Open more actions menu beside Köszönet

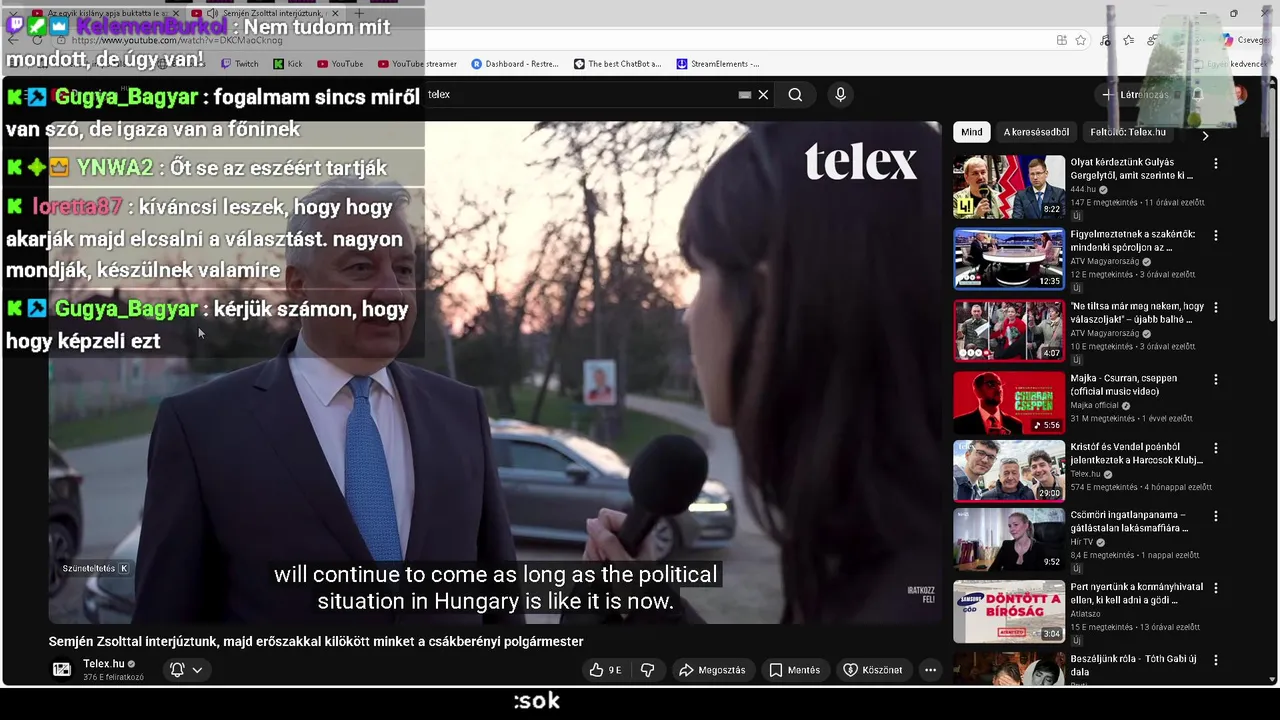pos(930,670)
